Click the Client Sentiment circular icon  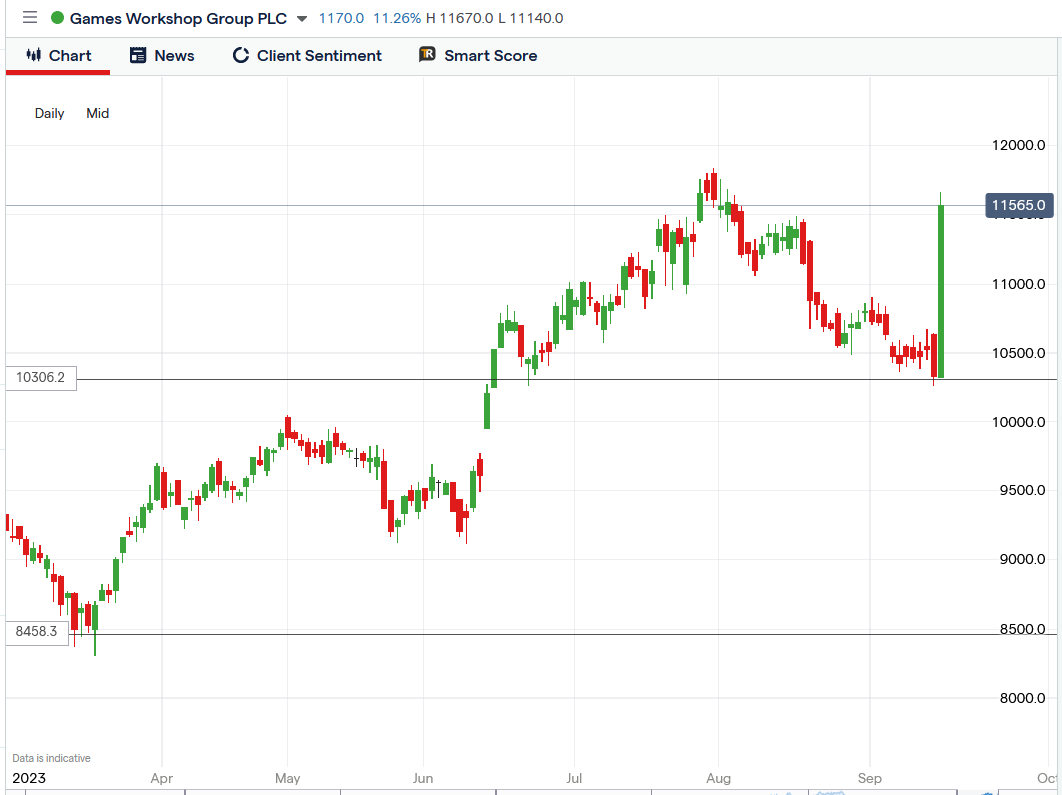pyautogui.click(x=240, y=56)
